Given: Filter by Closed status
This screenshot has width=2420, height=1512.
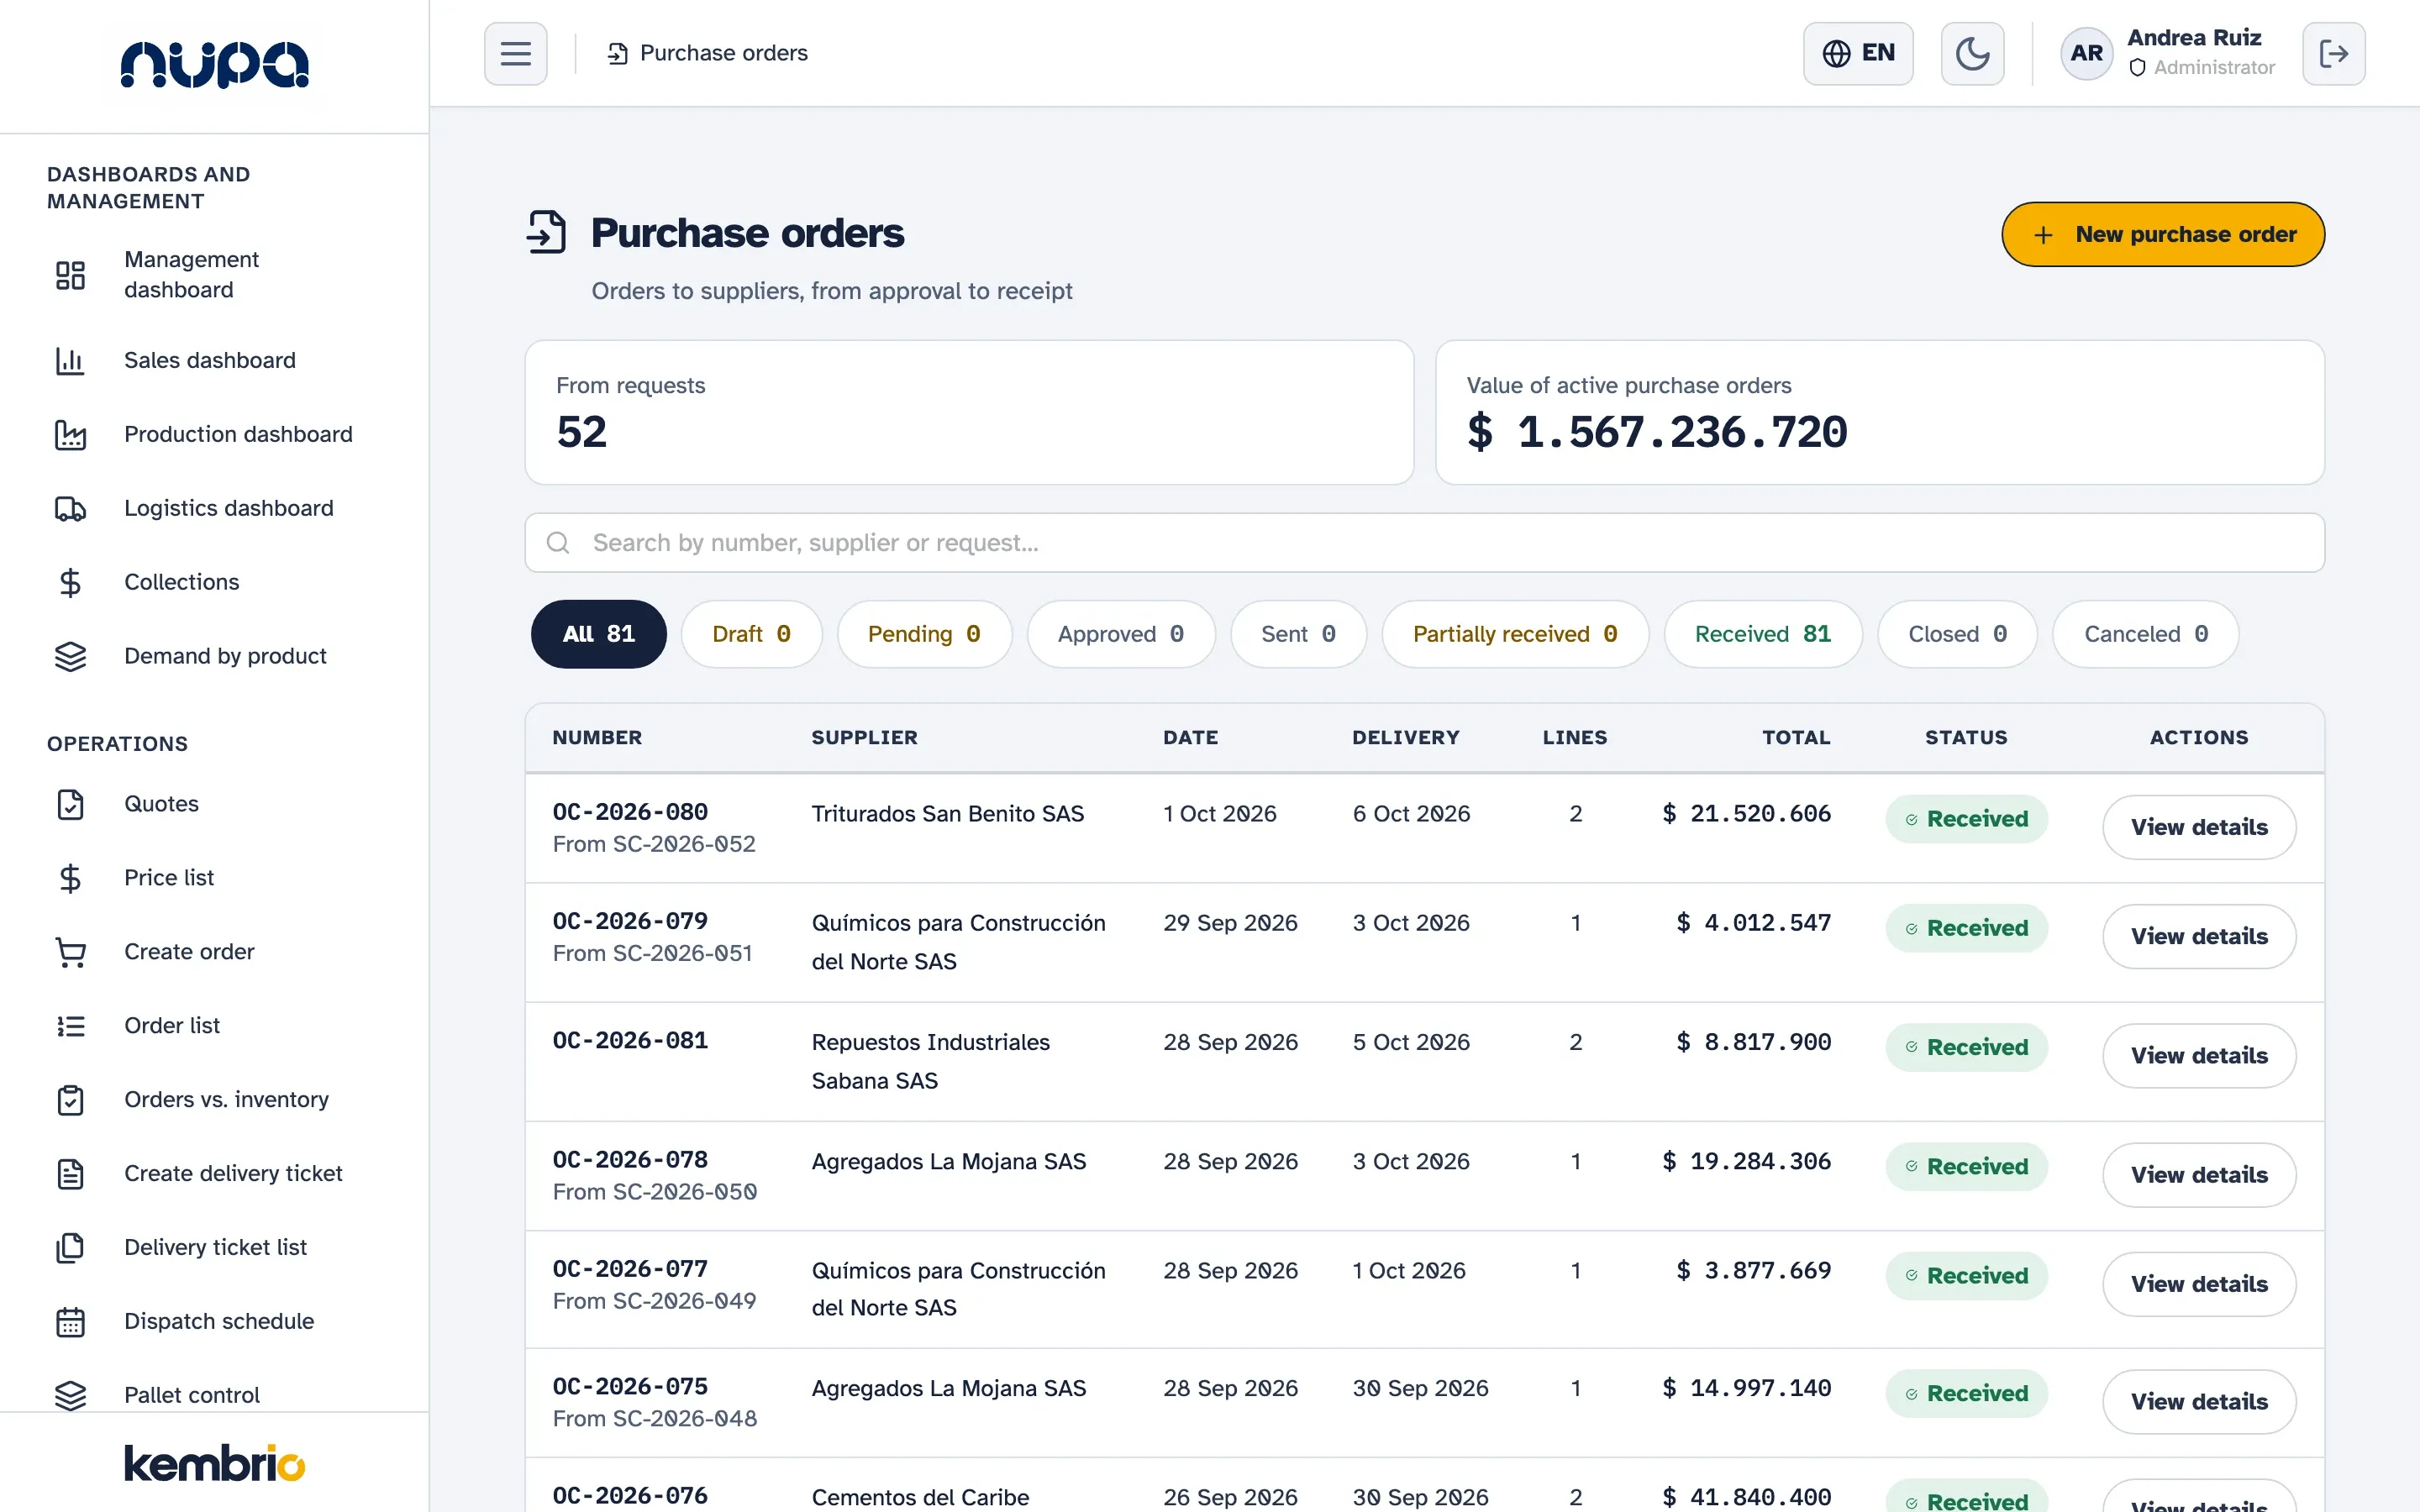Looking at the screenshot, I should pyautogui.click(x=1957, y=634).
